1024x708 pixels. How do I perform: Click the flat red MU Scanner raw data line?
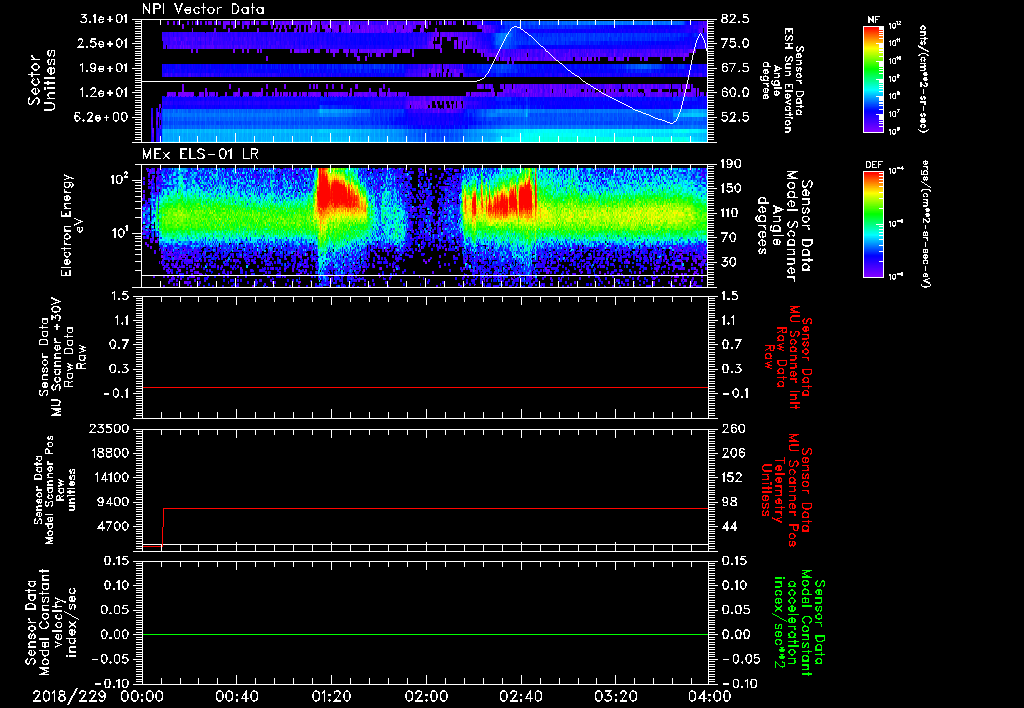424,387
